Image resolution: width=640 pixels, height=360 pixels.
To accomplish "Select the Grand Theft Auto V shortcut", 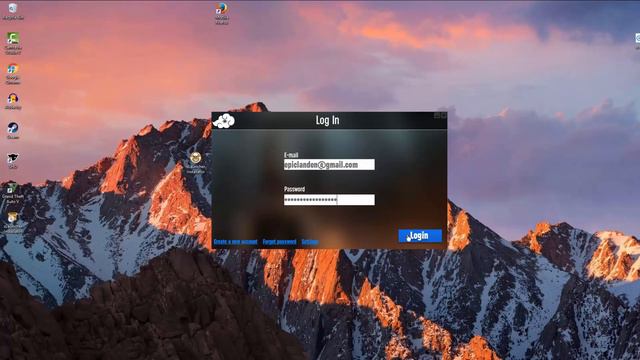I will pyautogui.click(x=13, y=193).
